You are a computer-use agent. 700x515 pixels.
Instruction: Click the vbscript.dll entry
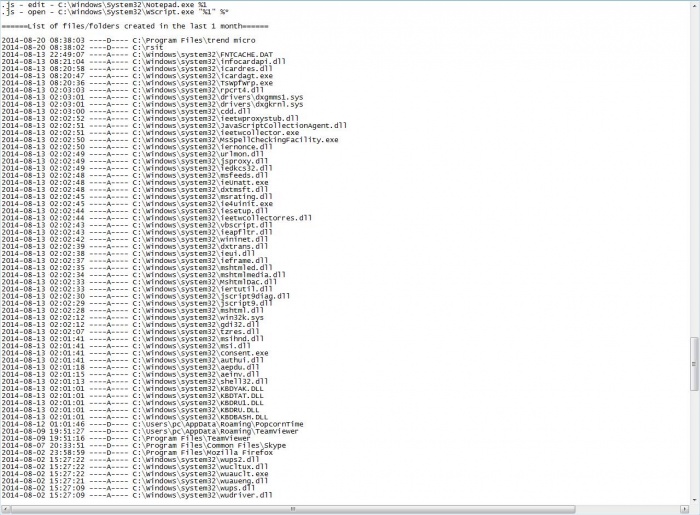tap(137, 225)
